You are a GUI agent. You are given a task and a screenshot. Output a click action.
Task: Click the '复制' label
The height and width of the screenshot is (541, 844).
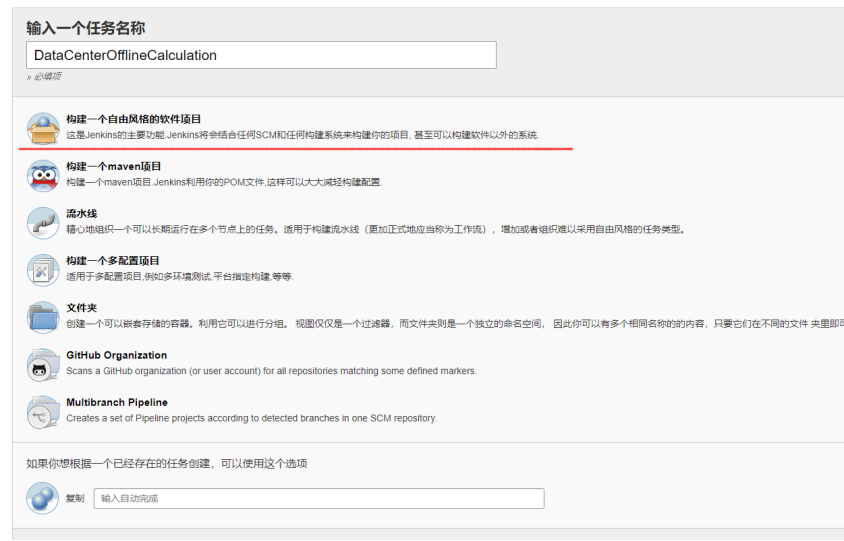75,498
